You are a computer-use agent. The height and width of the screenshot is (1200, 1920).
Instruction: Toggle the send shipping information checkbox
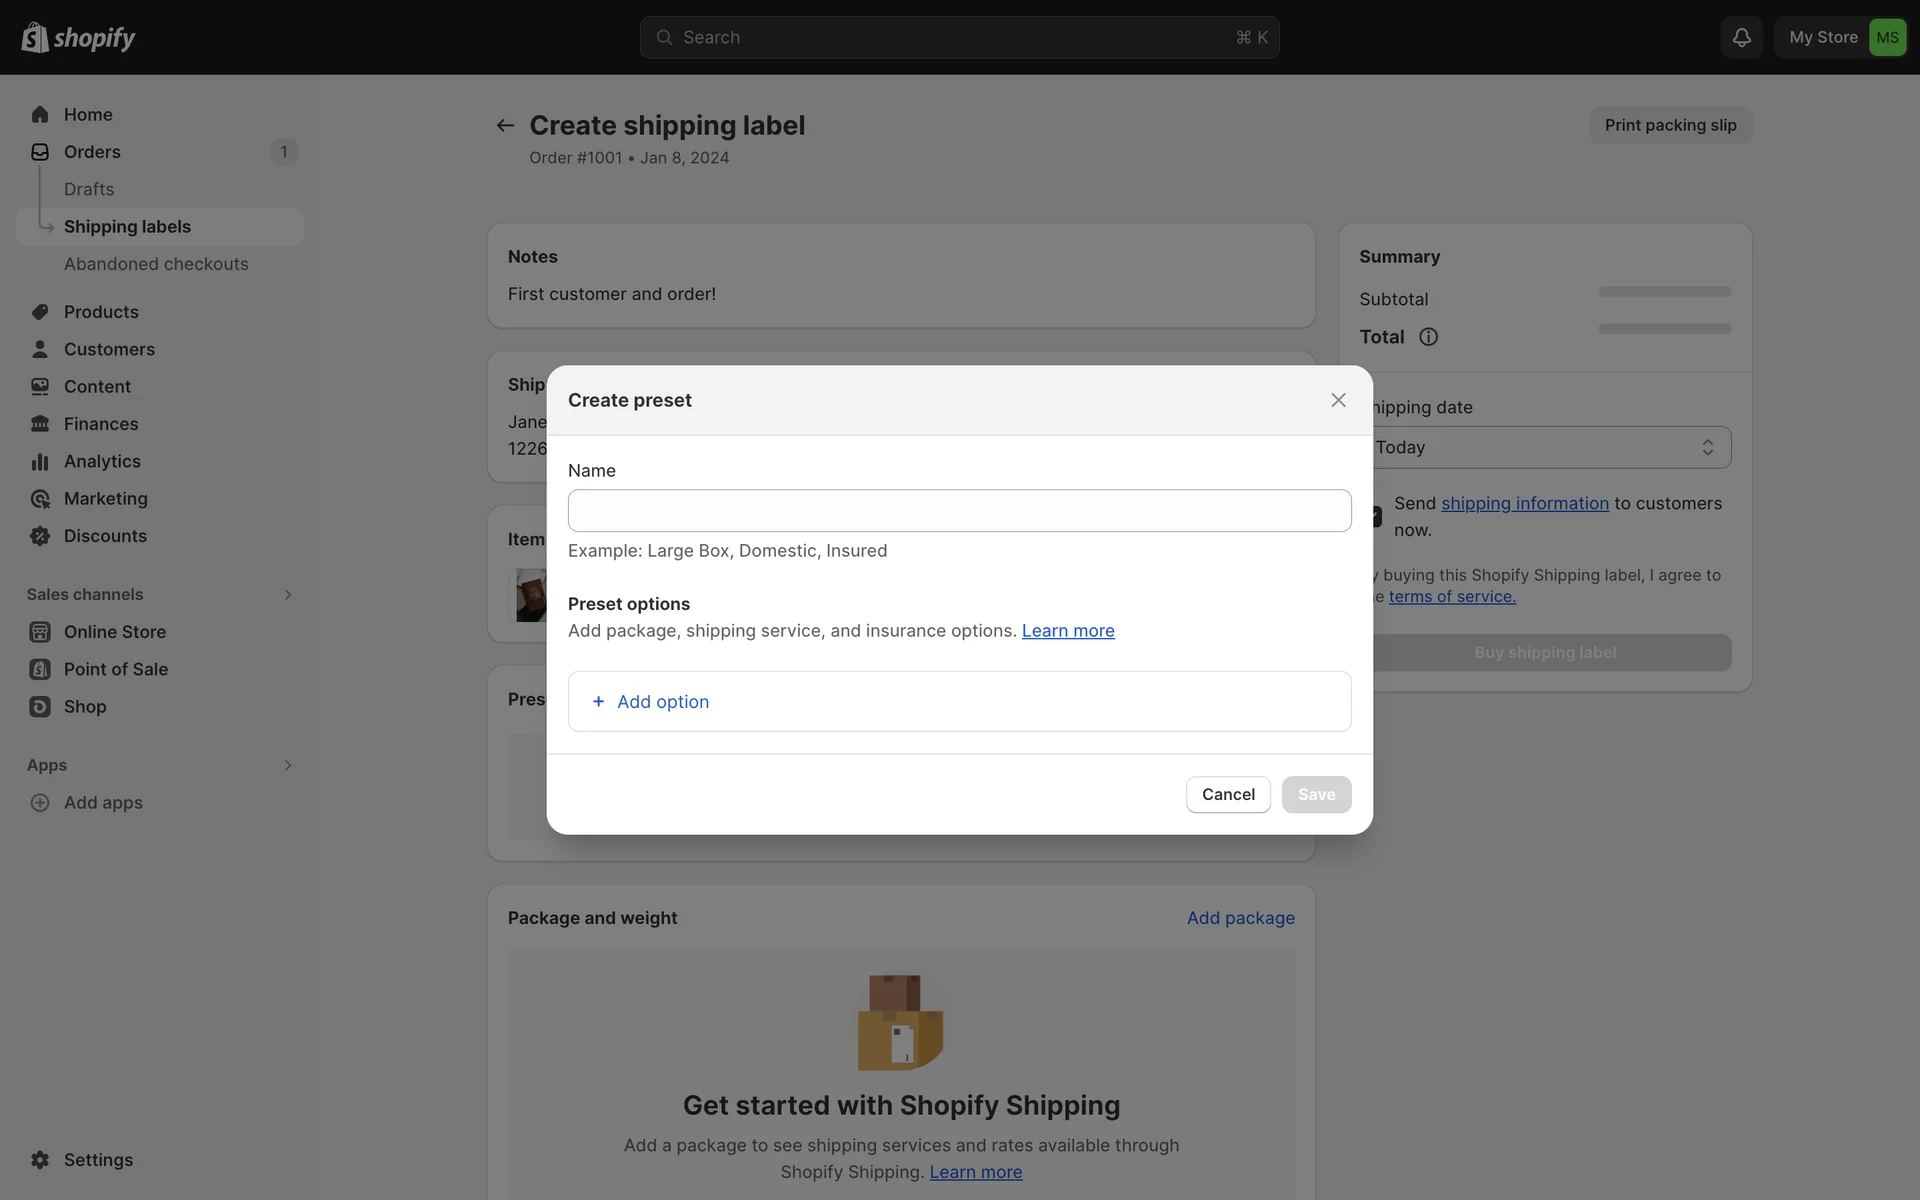(x=1377, y=516)
